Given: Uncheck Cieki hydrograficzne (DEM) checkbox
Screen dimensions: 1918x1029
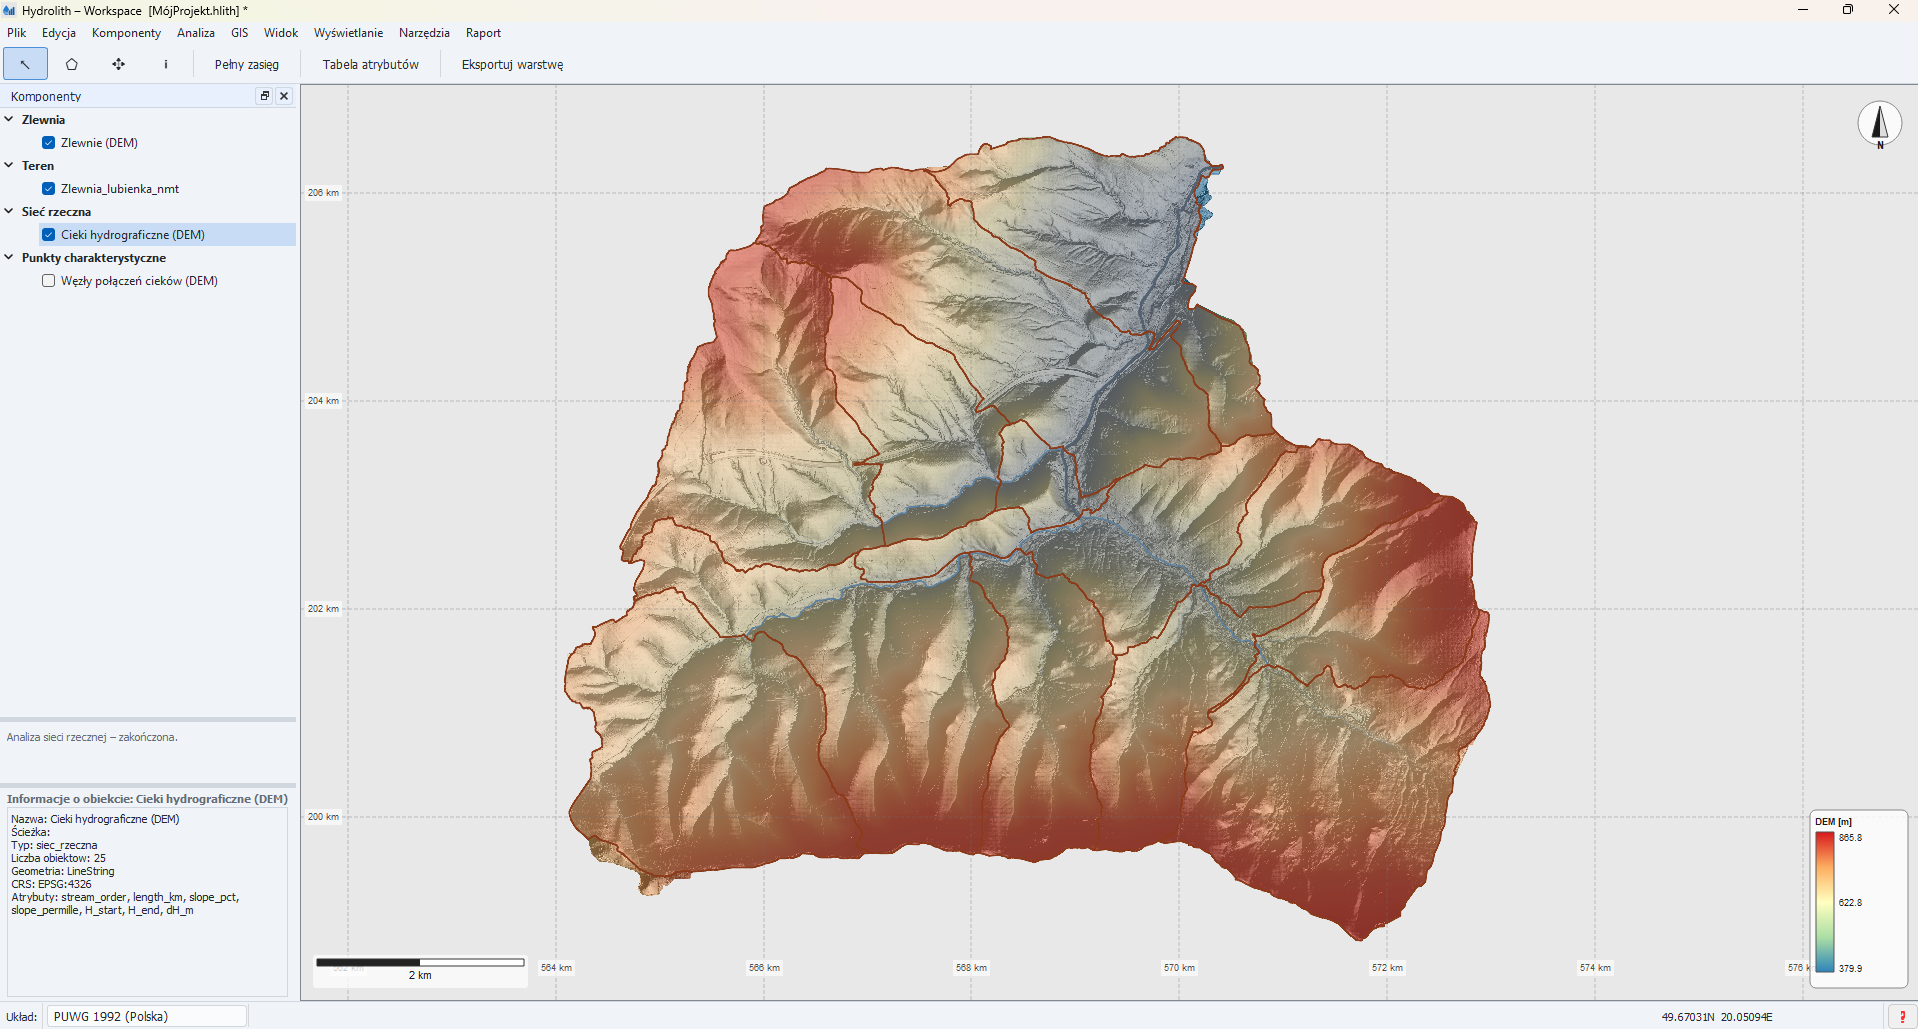Looking at the screenshot, I should point(48,235).
